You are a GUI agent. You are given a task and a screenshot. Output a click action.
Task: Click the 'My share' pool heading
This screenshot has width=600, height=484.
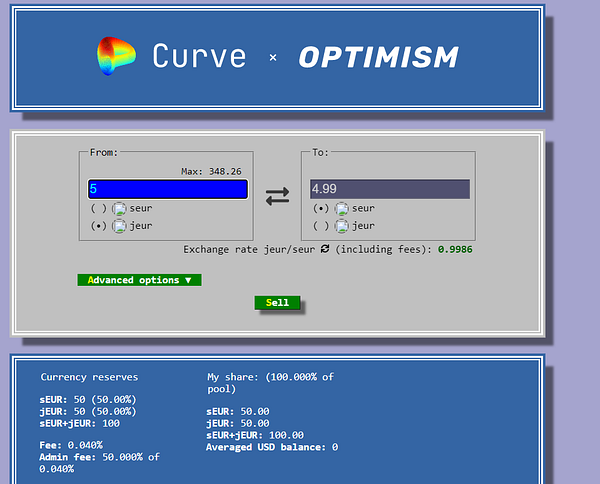(x=270, y=383)
